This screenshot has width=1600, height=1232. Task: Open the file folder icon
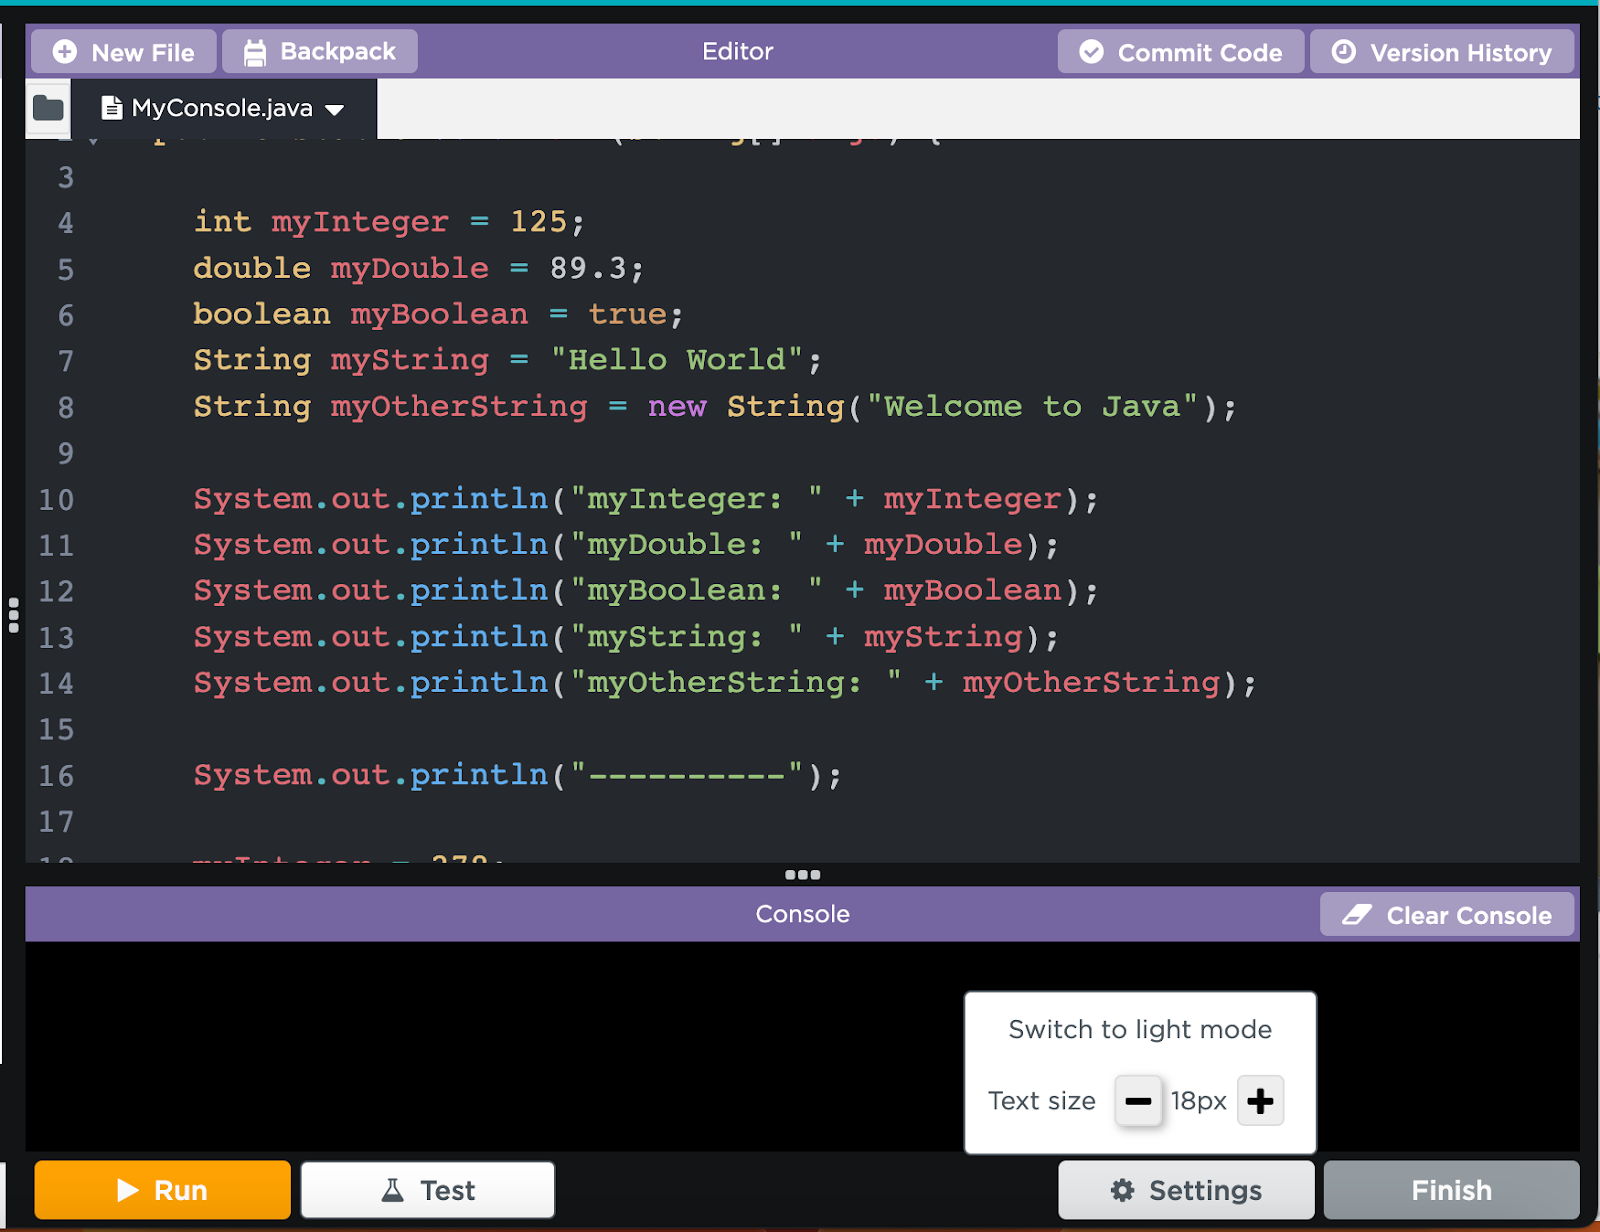(x=47, y=108)
